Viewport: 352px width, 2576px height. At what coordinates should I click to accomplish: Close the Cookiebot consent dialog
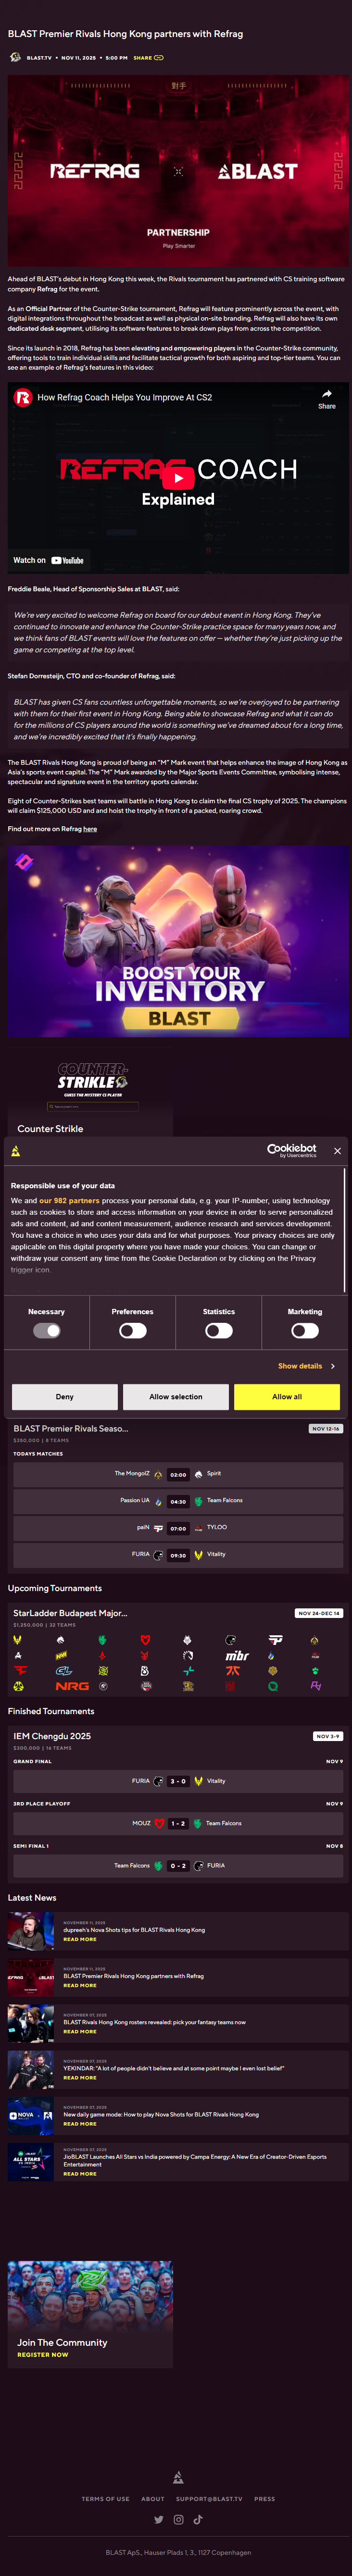337,1151
